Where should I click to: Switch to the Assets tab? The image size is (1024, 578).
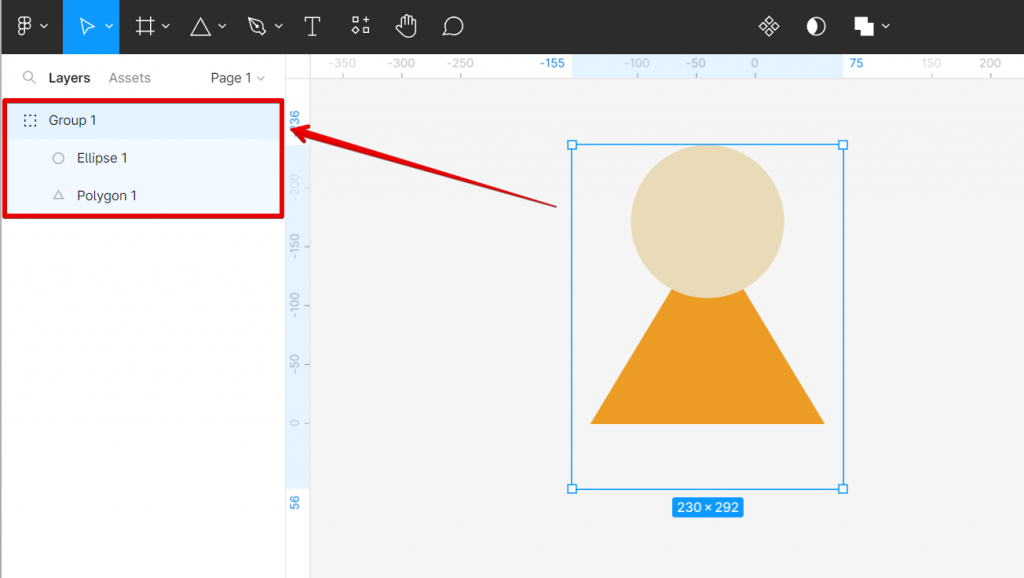click(130, 78)
